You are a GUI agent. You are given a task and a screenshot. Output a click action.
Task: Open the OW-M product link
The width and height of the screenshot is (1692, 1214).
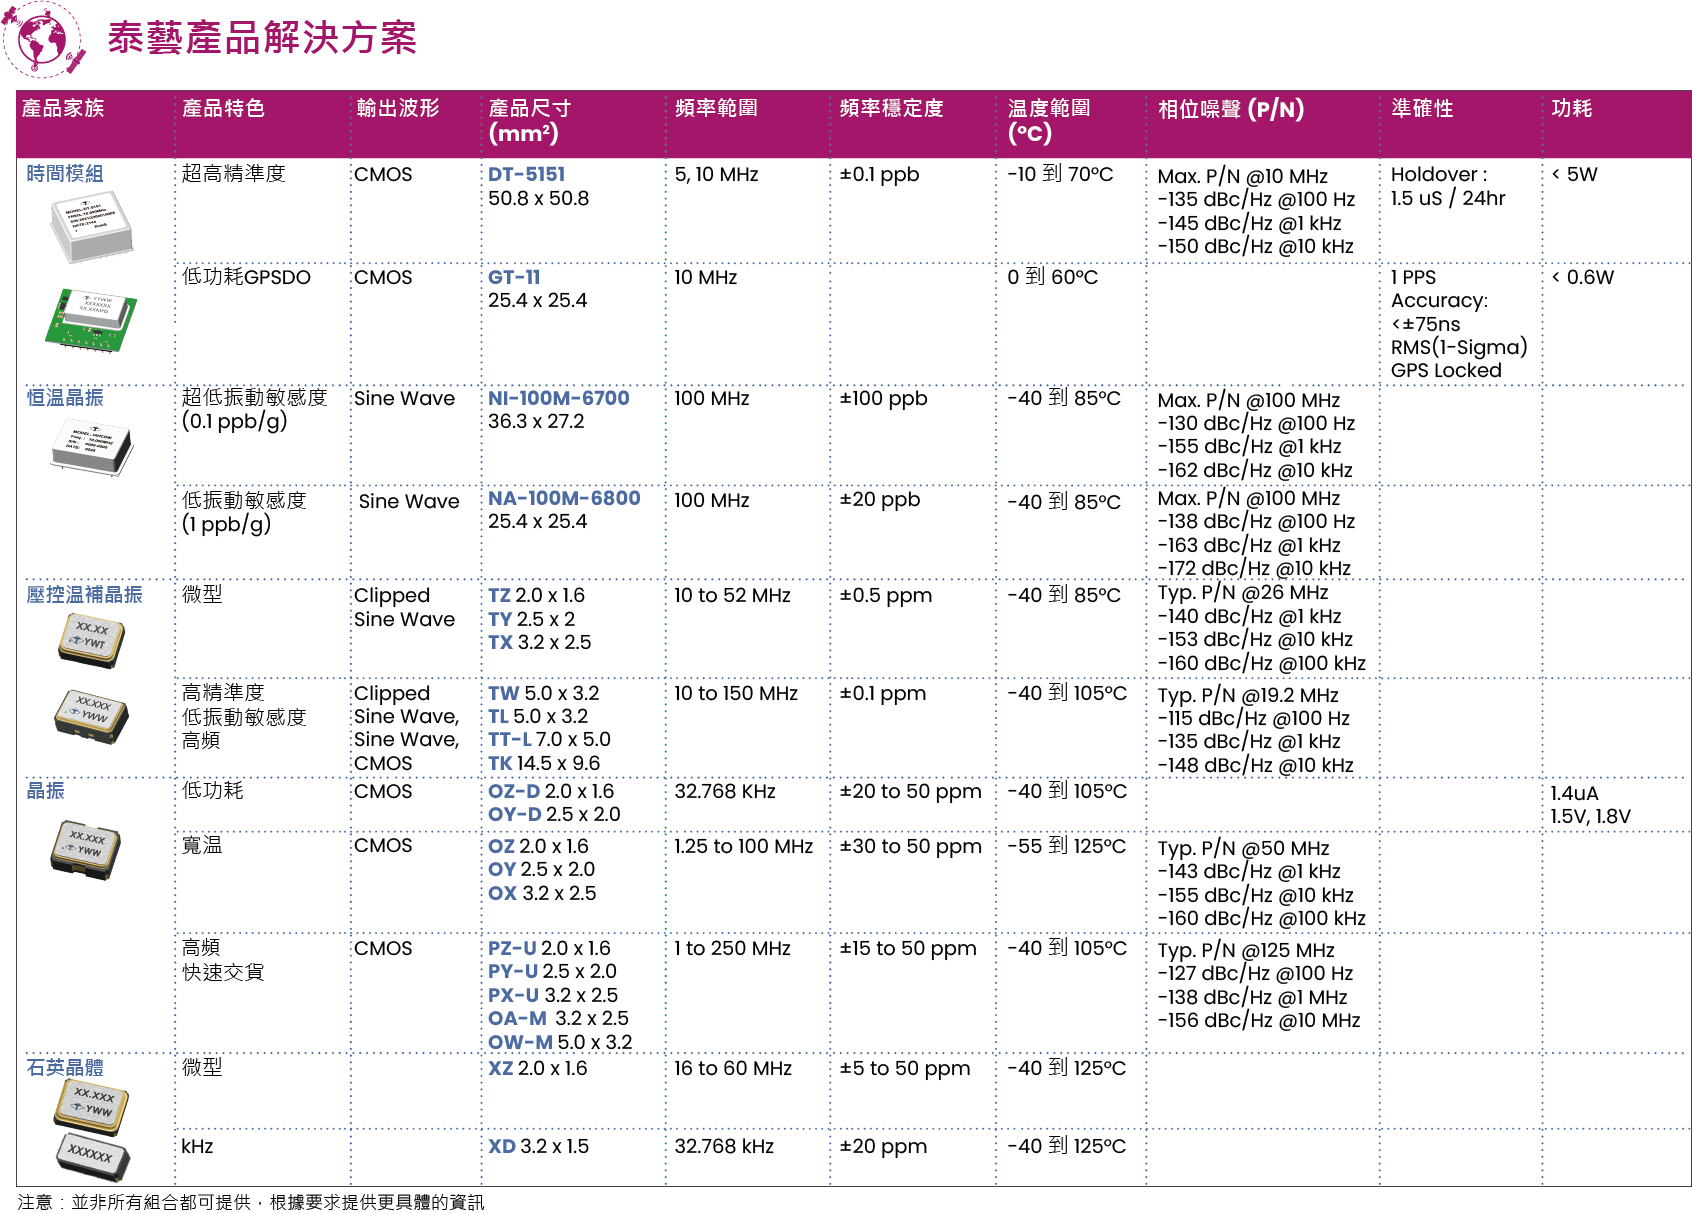click(x=520, y=1042)
